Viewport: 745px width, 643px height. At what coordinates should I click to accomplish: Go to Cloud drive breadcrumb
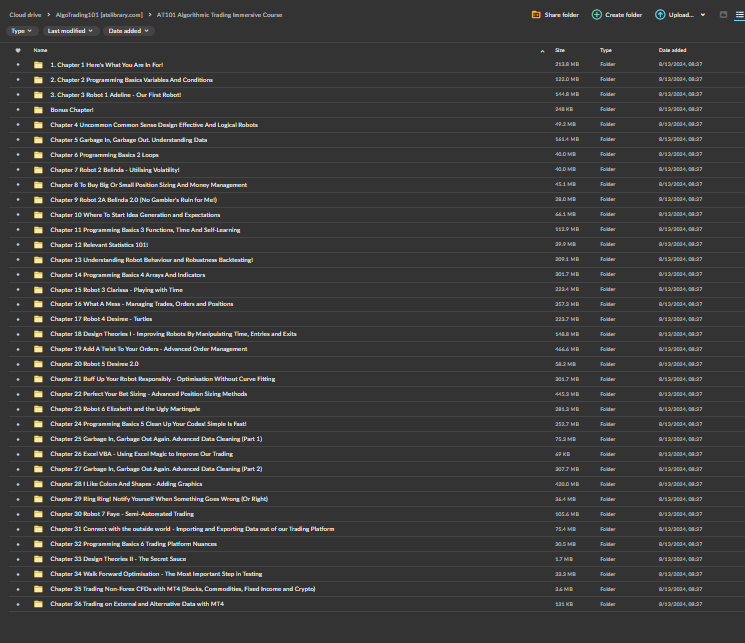25,15
